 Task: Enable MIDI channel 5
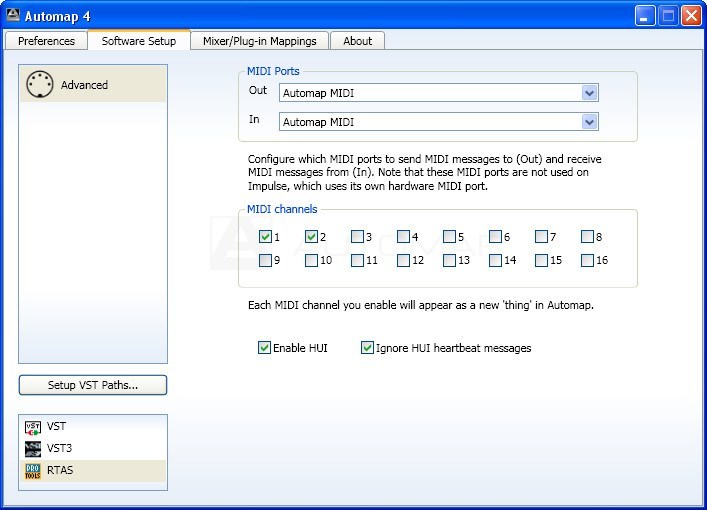click(x=449, y=236)
